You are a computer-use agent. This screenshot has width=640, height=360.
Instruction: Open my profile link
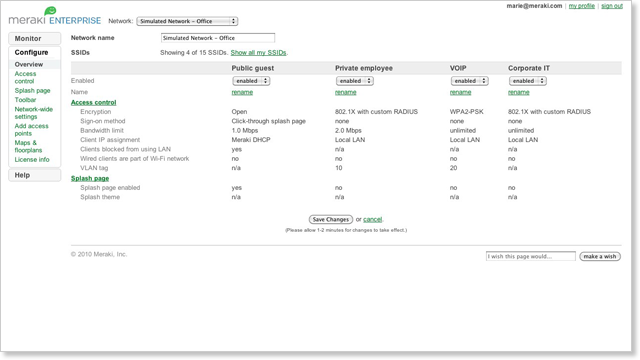point(582,6)
